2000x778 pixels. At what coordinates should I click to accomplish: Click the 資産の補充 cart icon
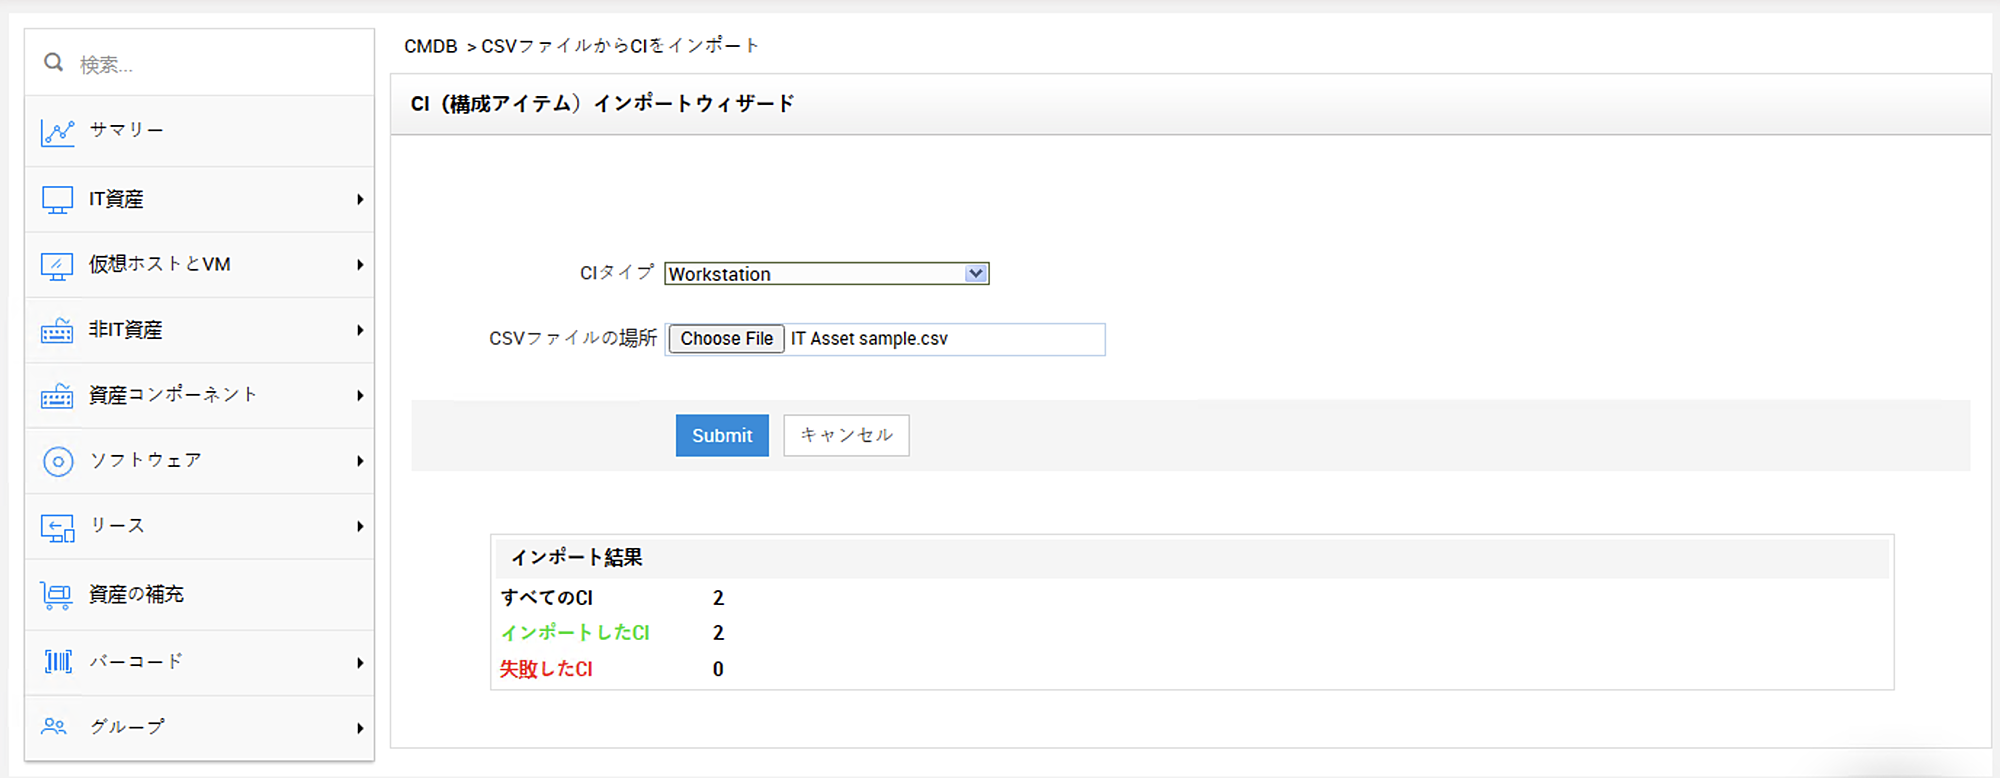(57, 596)
